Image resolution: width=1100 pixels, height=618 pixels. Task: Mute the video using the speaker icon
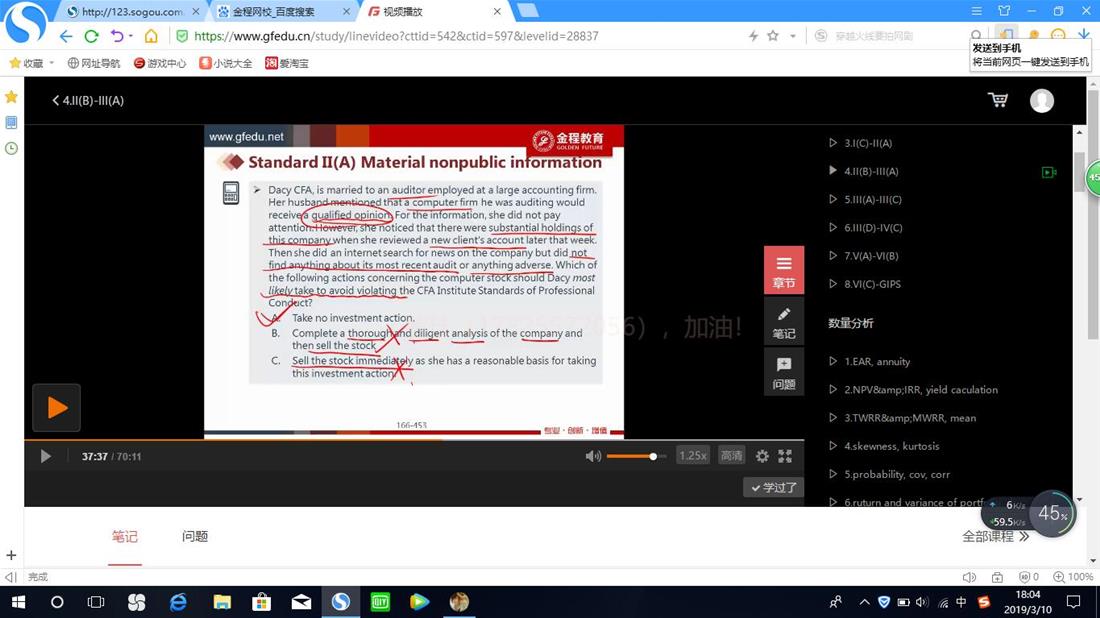[593, 456]
